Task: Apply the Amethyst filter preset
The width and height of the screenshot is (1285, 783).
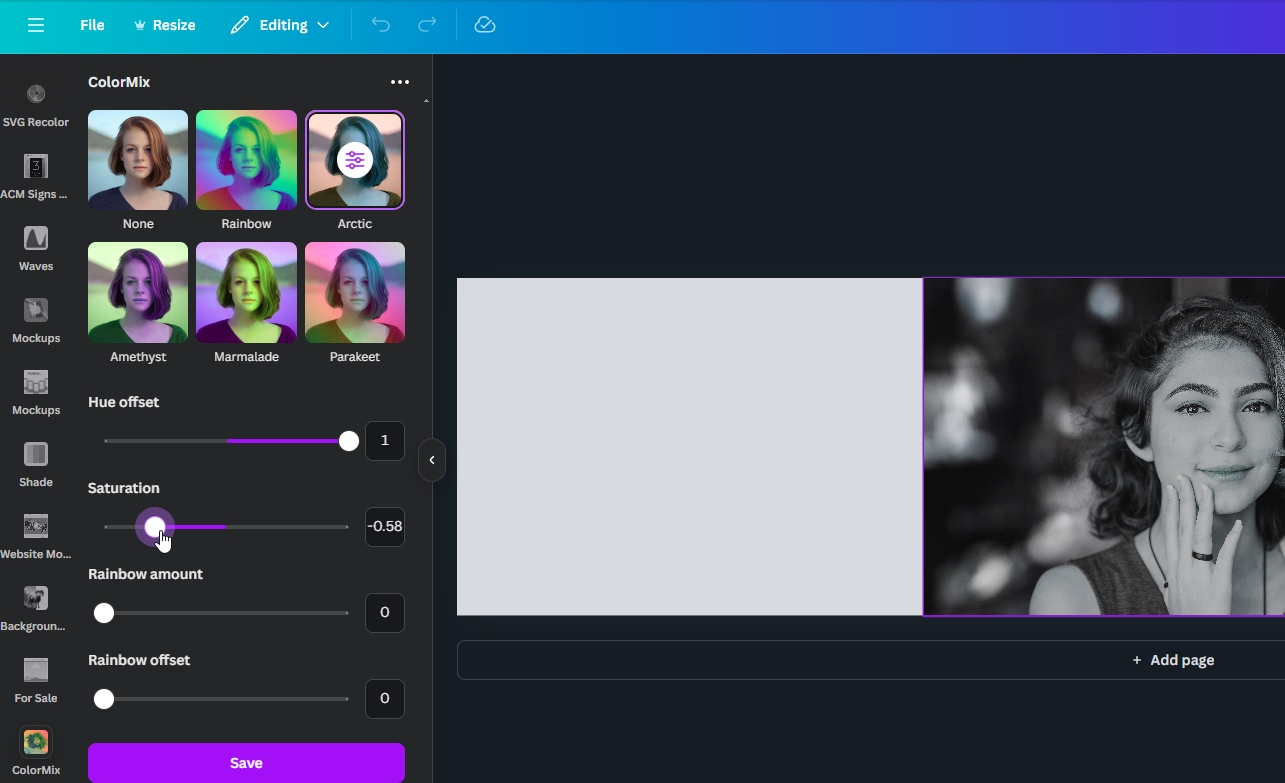Action: click(x=137, y=292)
